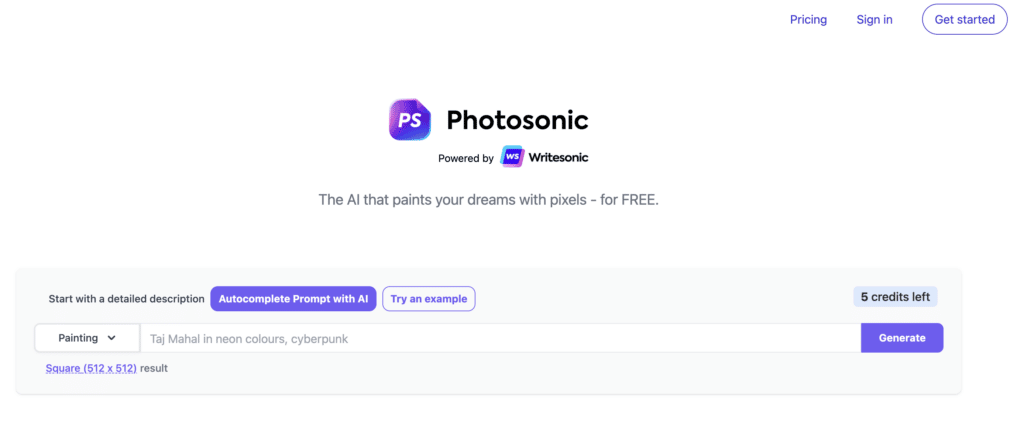Click the WS Writesonic logo icon
Screen dimensions: 1024x433
click(x=512, y=158)
